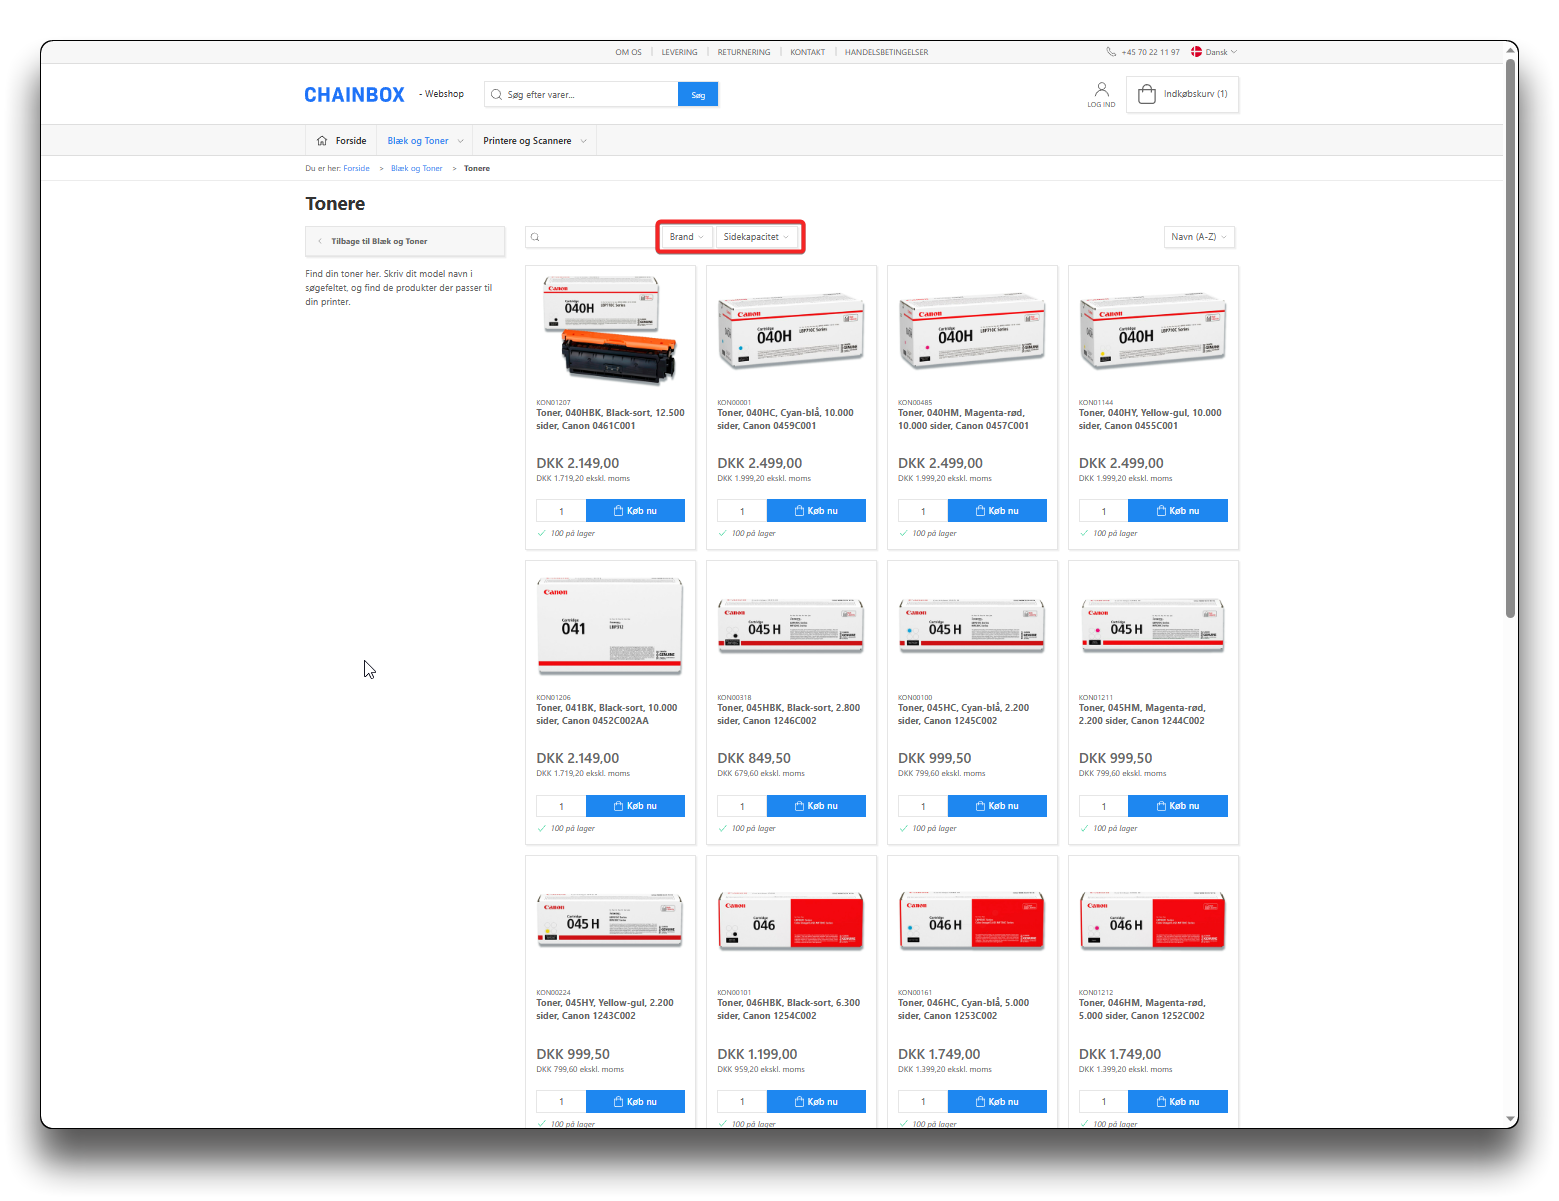The image size is (1559, 1201).
Task: Open the shopping cart bag icon
Action: (1147, 94)
